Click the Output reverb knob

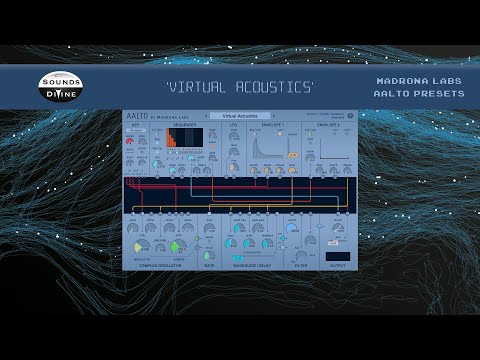point(338,228)
